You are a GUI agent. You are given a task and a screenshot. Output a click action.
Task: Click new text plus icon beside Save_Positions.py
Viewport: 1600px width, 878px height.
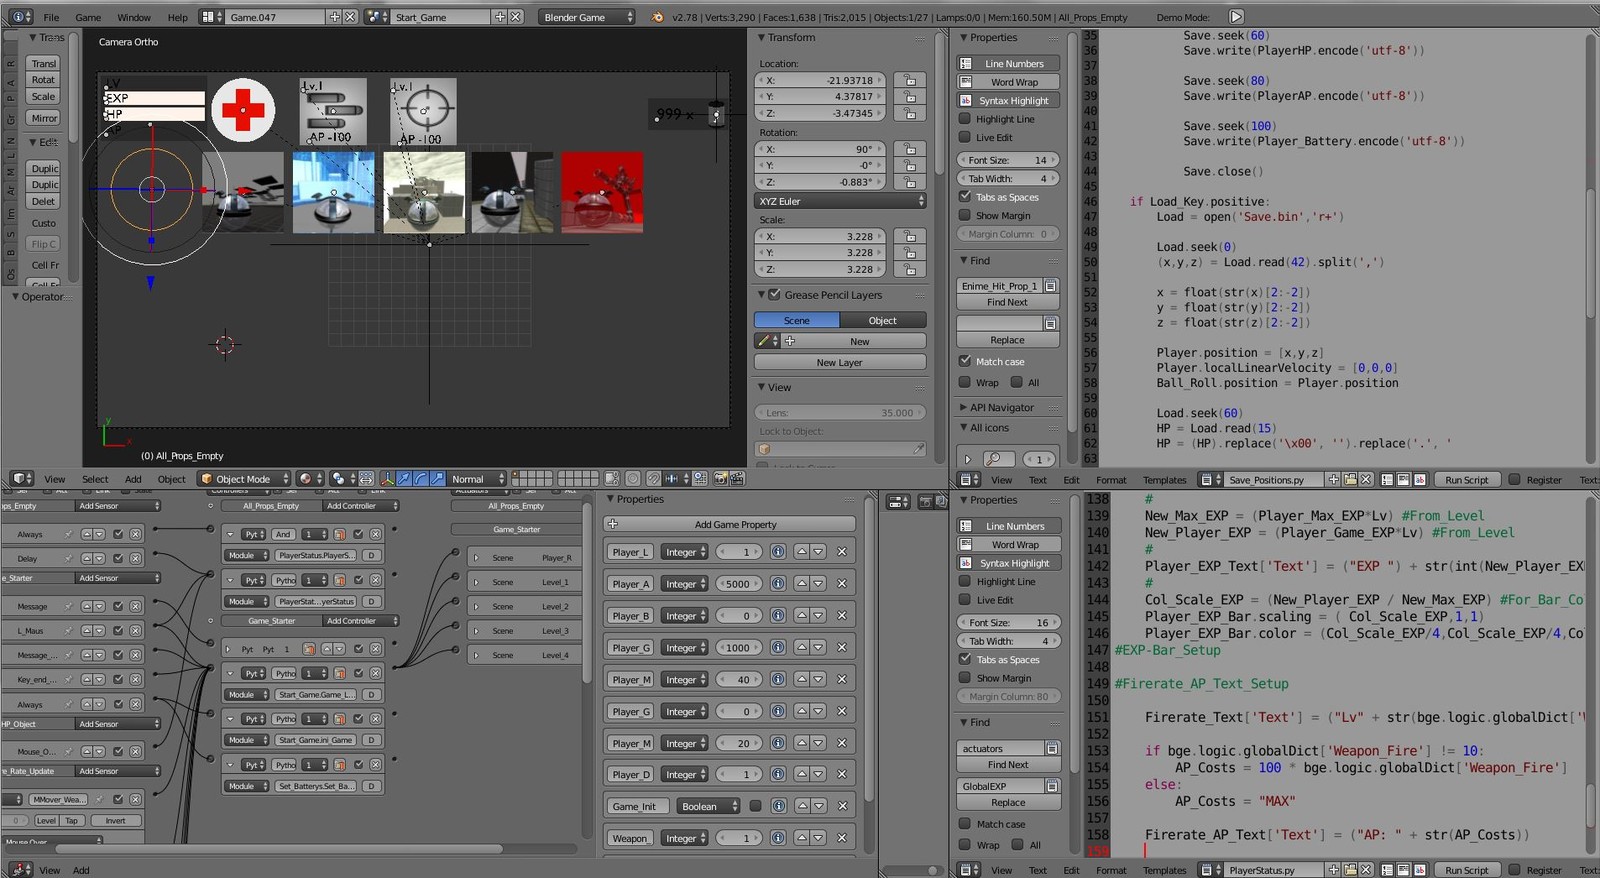click(1333, 480)
